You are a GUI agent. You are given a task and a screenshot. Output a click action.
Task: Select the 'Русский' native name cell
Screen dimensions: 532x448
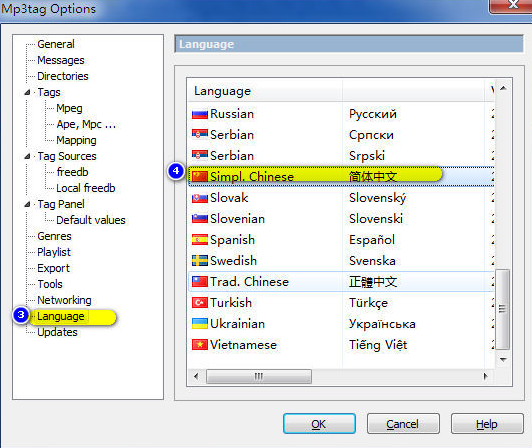pos(373,114)
